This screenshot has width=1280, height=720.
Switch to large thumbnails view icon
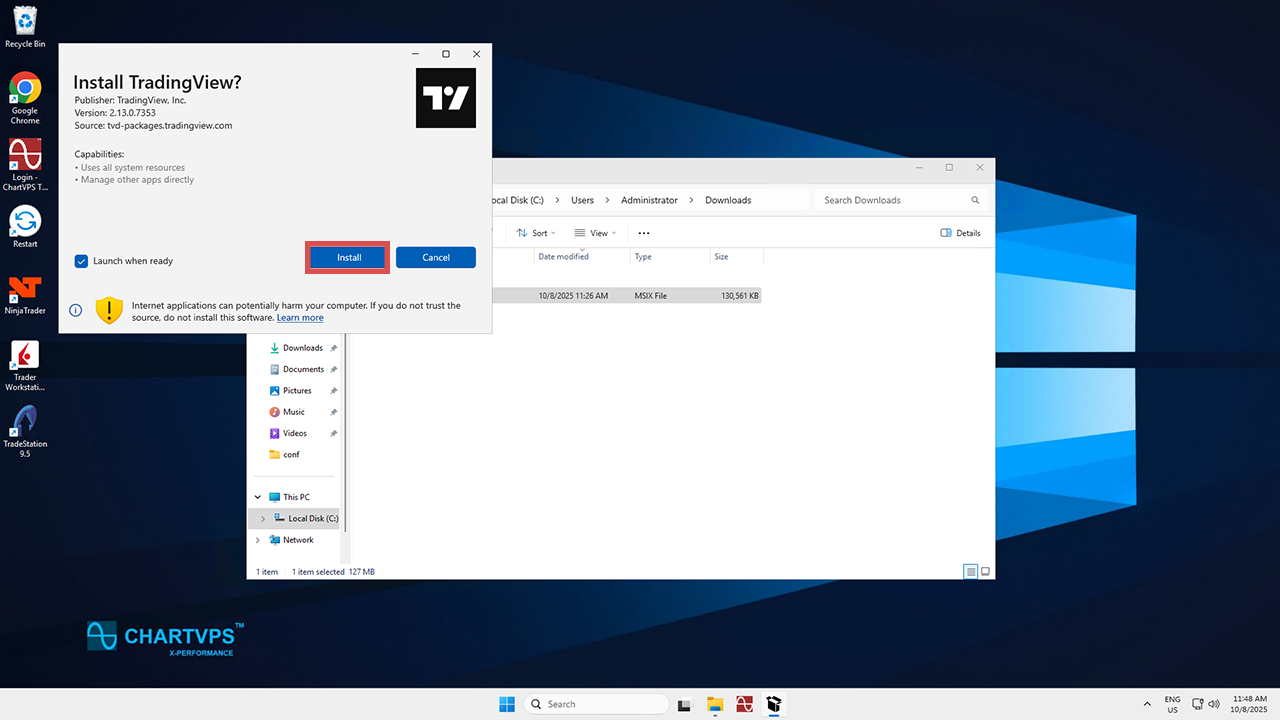click(985, 572)
